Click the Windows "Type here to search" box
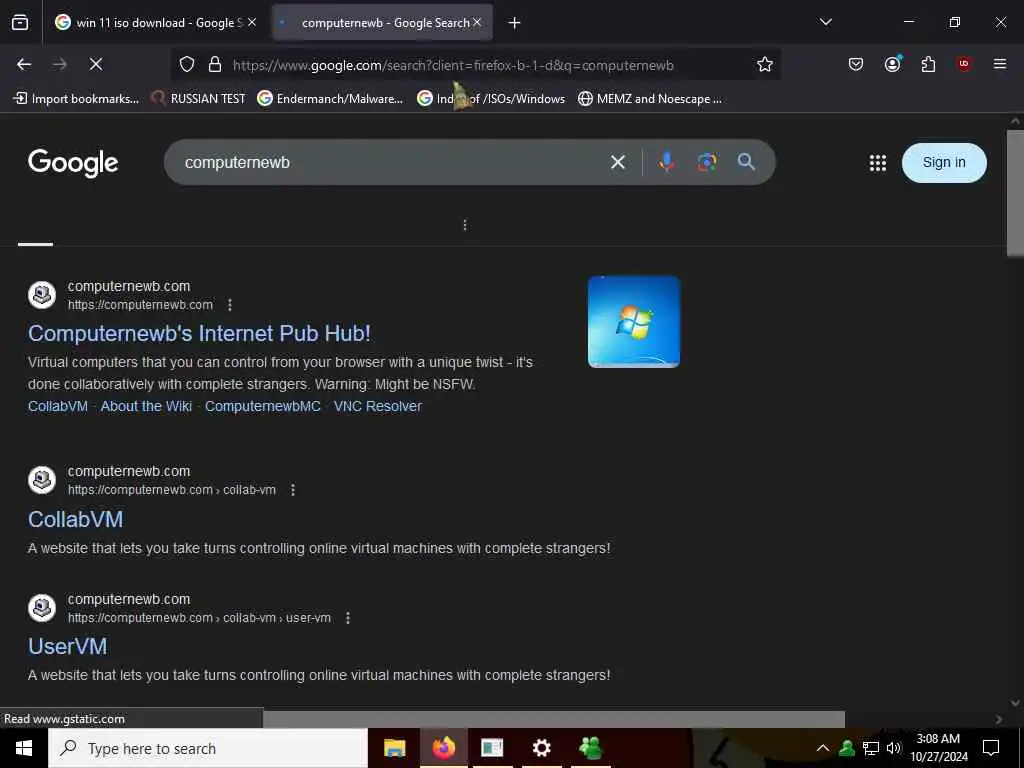 coord(208,748)
